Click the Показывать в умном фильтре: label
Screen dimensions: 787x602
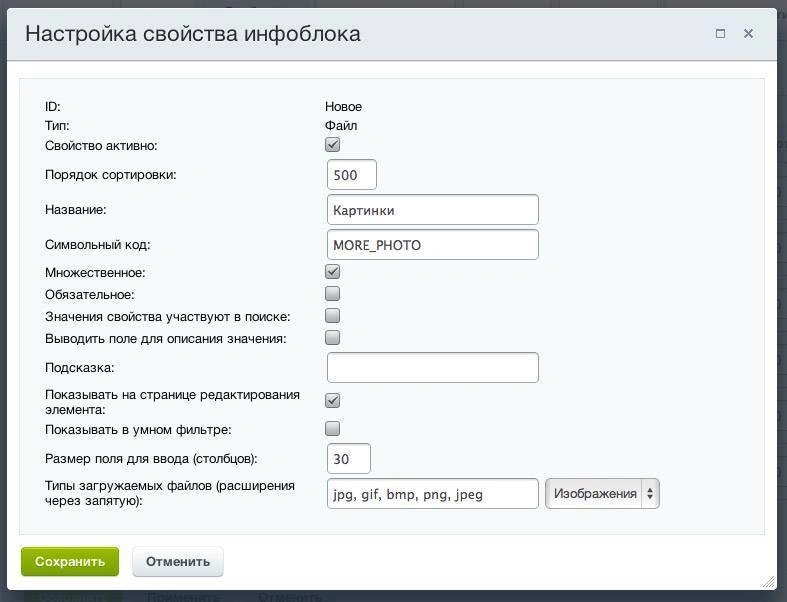[x=138, y=430]
